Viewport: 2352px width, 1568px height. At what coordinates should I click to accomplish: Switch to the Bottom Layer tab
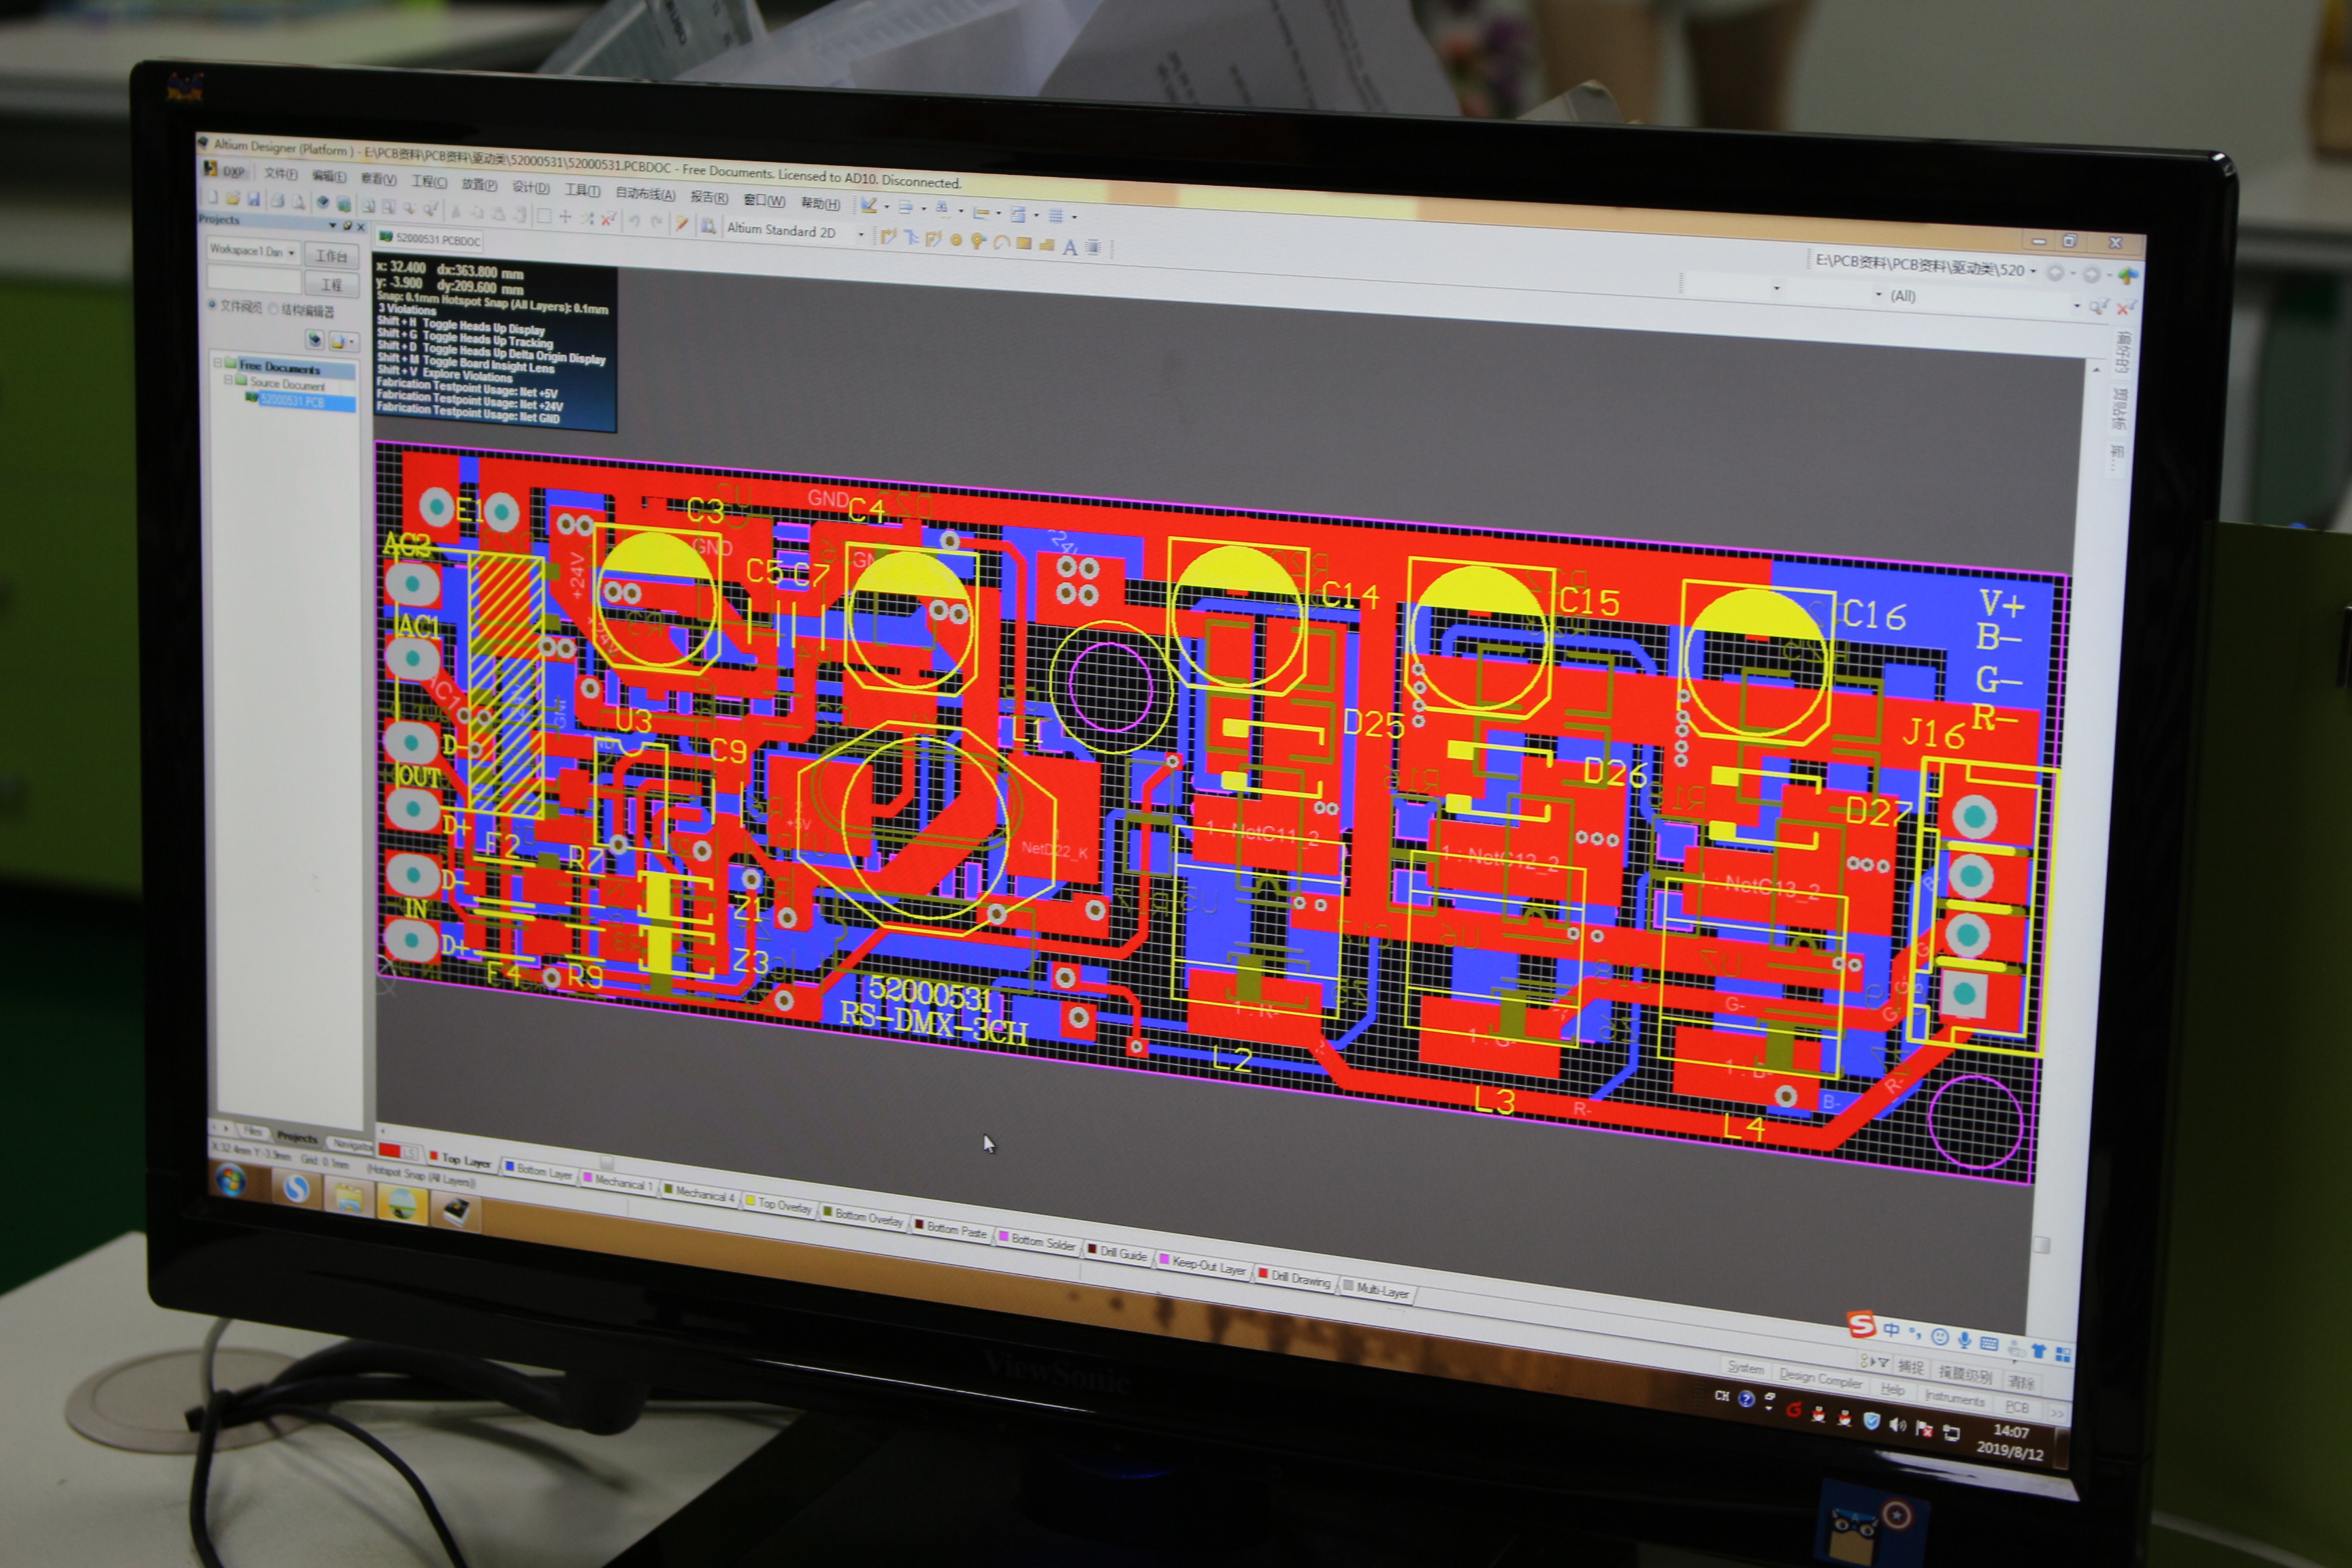[x=538, y=1170]
